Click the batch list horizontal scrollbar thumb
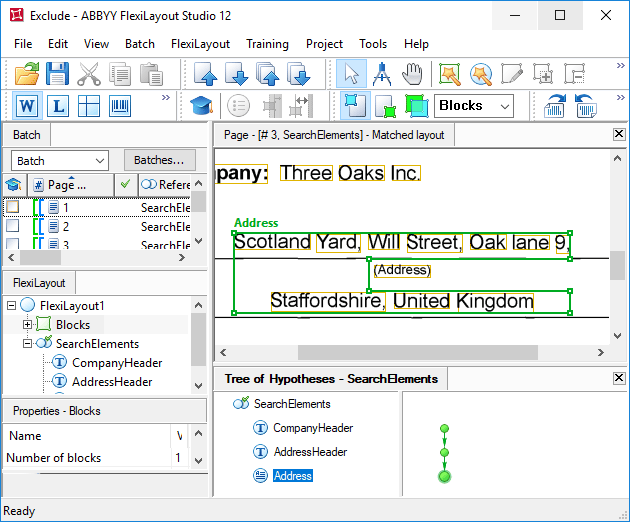 [x=40, y=258]
